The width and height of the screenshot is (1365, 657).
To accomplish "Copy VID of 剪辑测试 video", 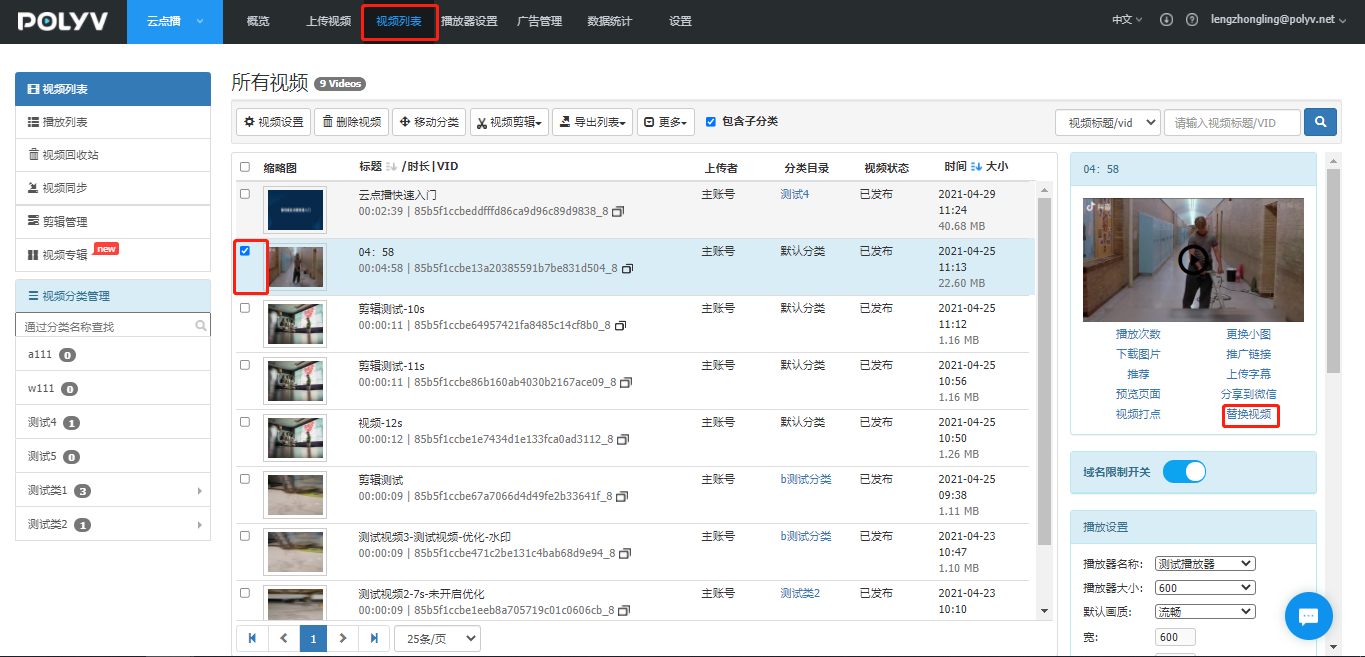I will coord(622,497).
